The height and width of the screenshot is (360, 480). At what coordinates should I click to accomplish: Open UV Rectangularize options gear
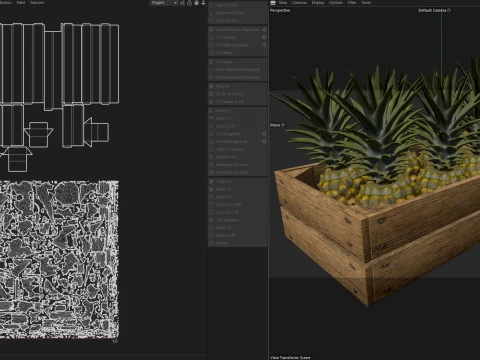[264, 142]
